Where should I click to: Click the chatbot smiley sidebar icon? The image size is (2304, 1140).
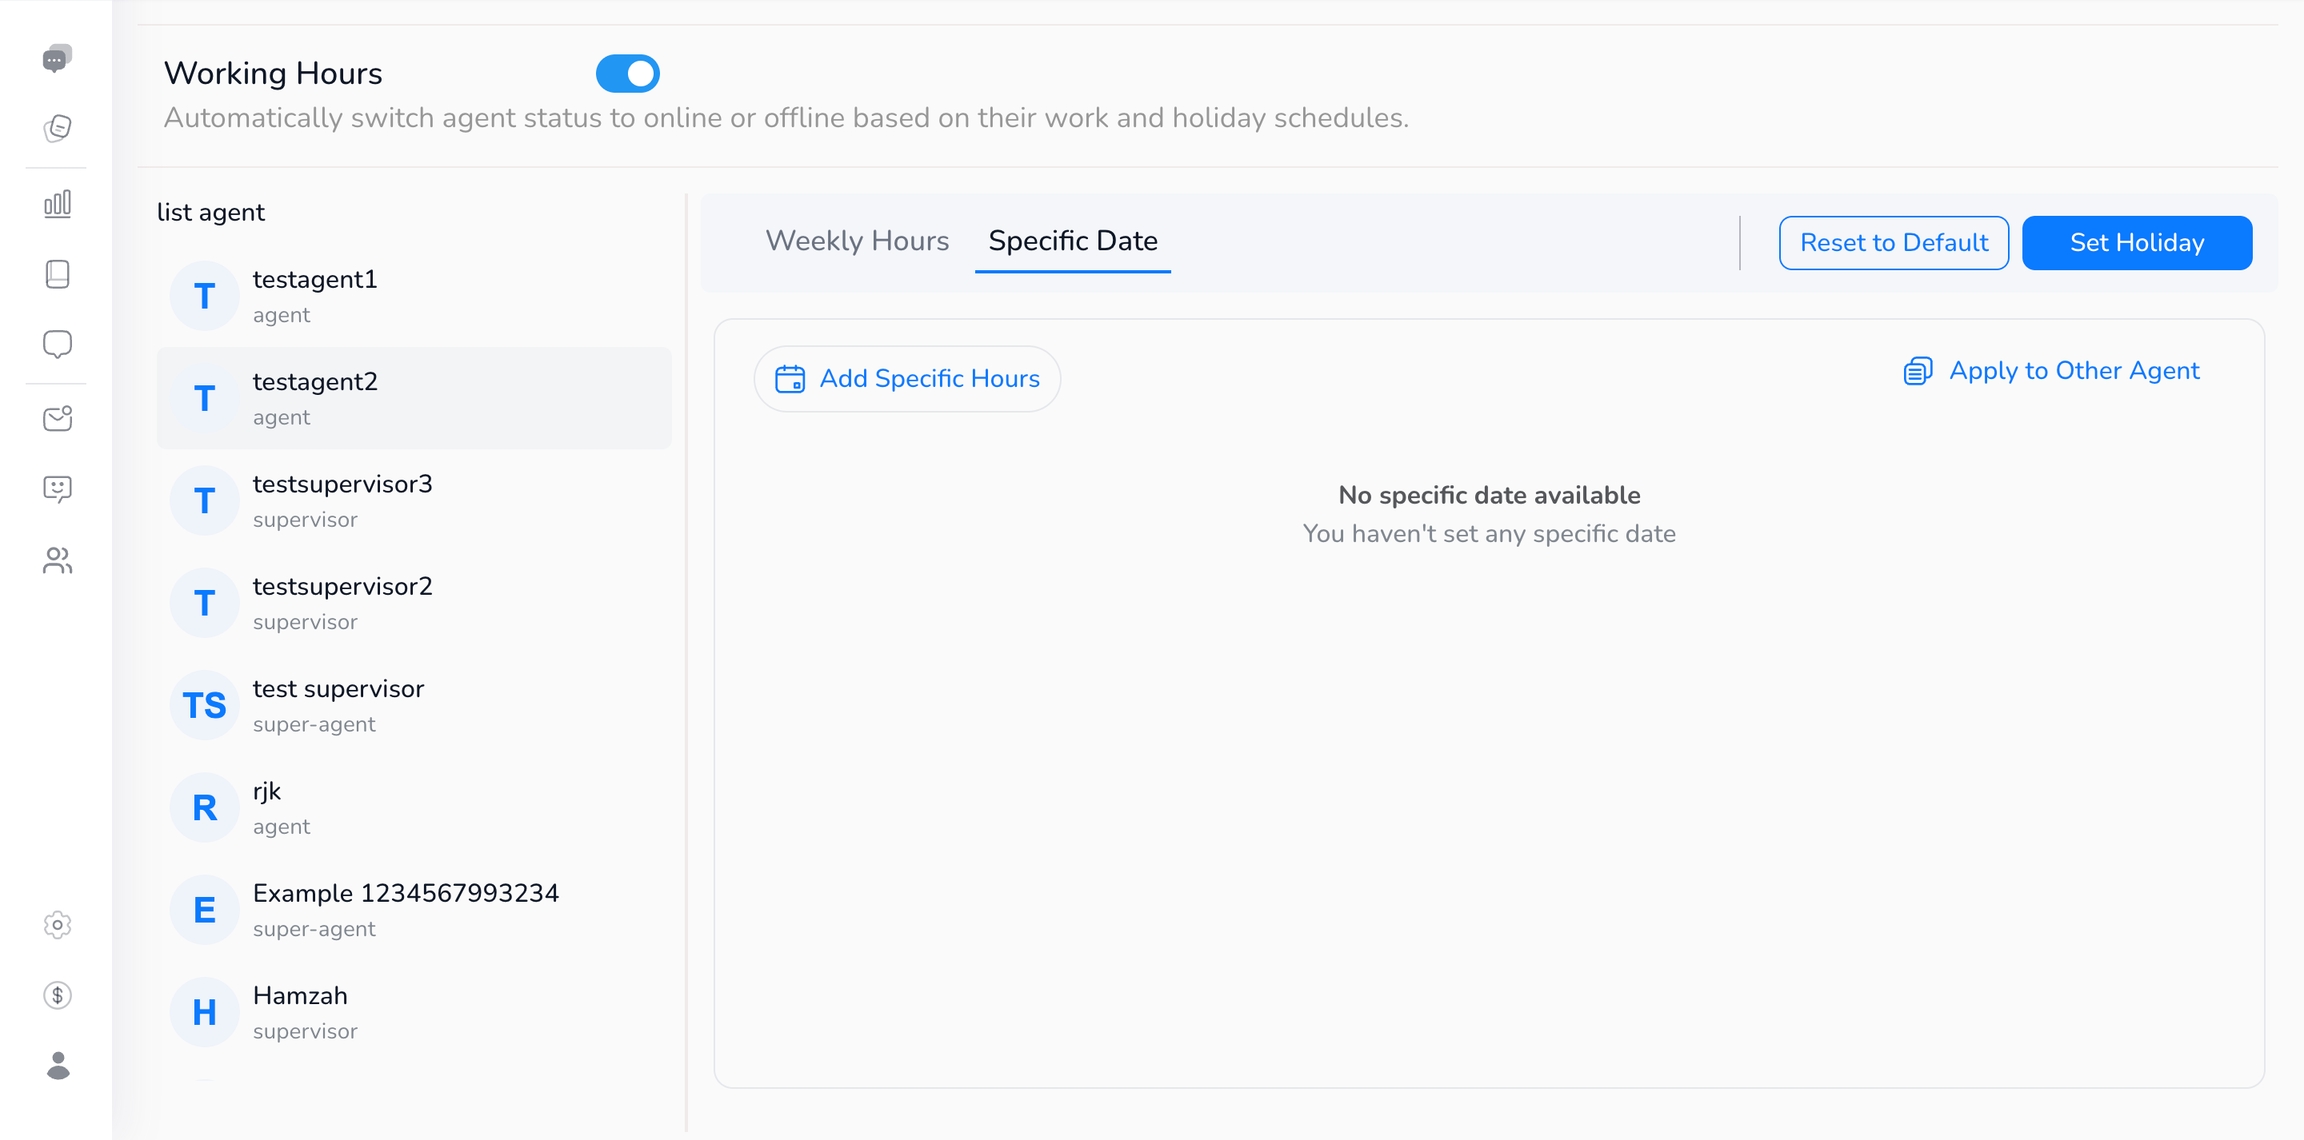pyautogui.click(x=57, y=489)
